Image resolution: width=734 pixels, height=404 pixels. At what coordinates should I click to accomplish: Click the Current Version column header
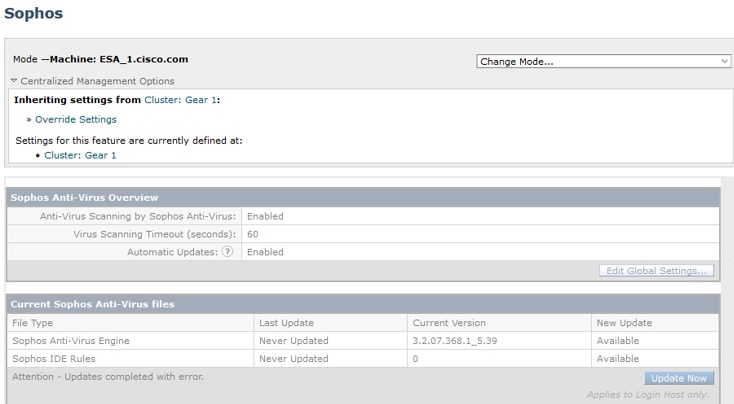tap(449, 323)
